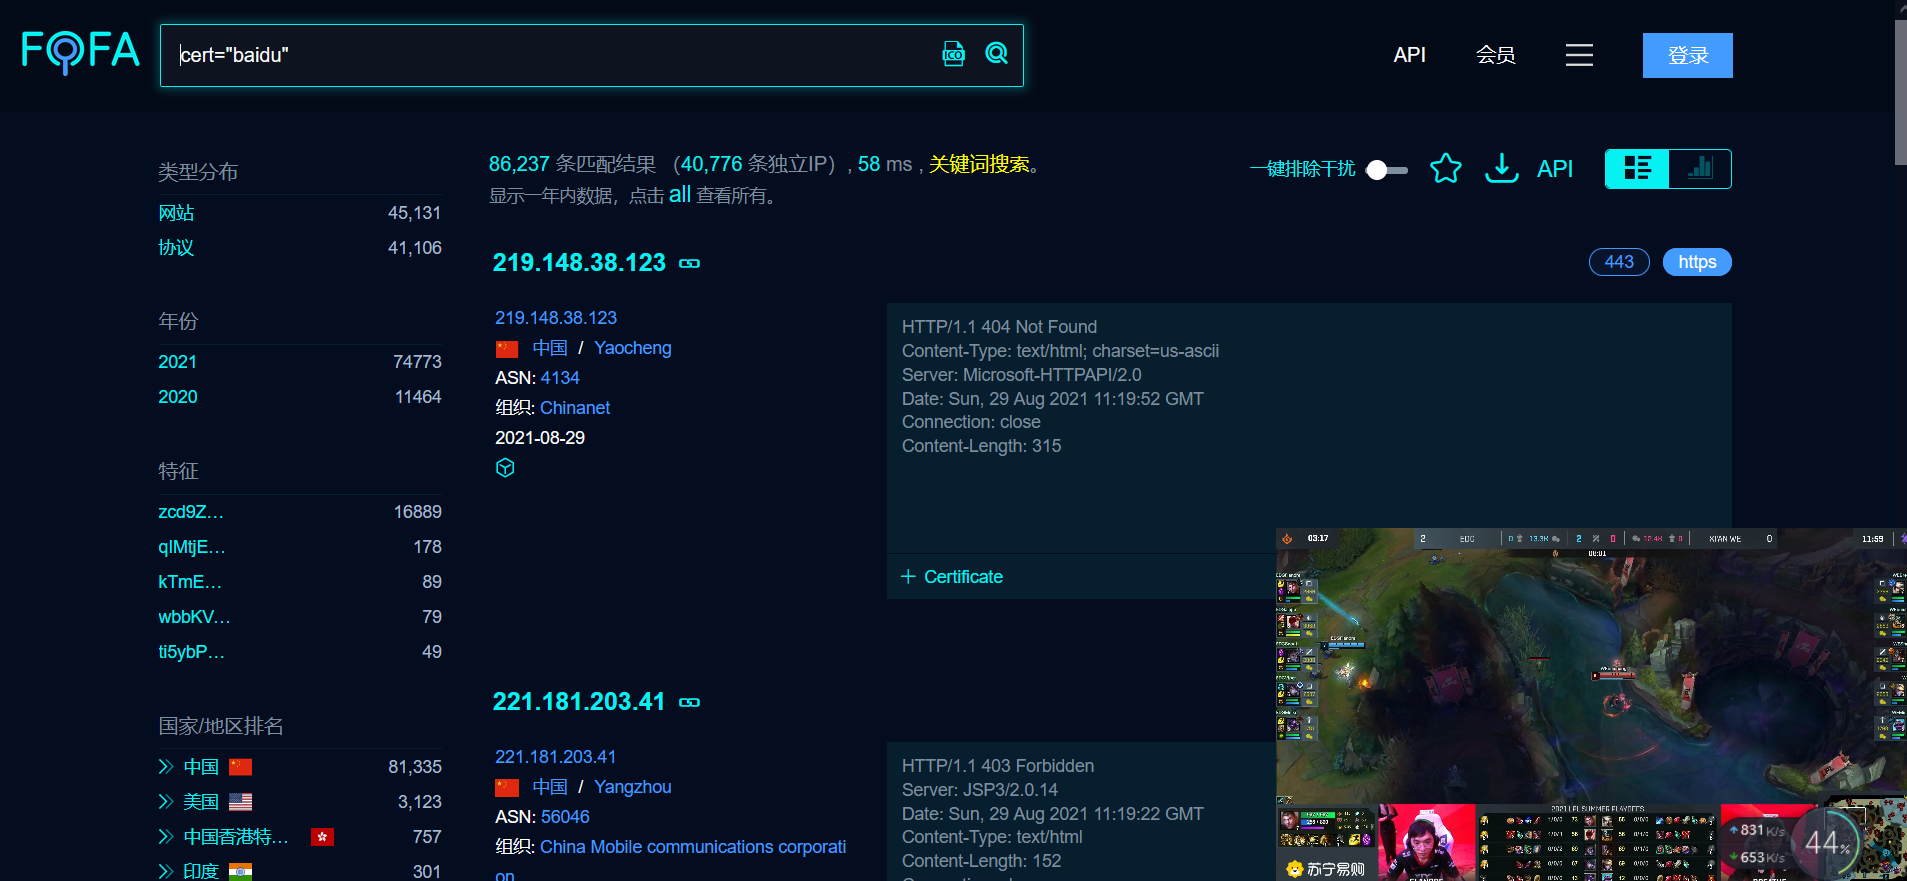The height and width of the screenshot is (881, 1907).
Task: Select feature ti5ybP…
Action: (192, 652)
